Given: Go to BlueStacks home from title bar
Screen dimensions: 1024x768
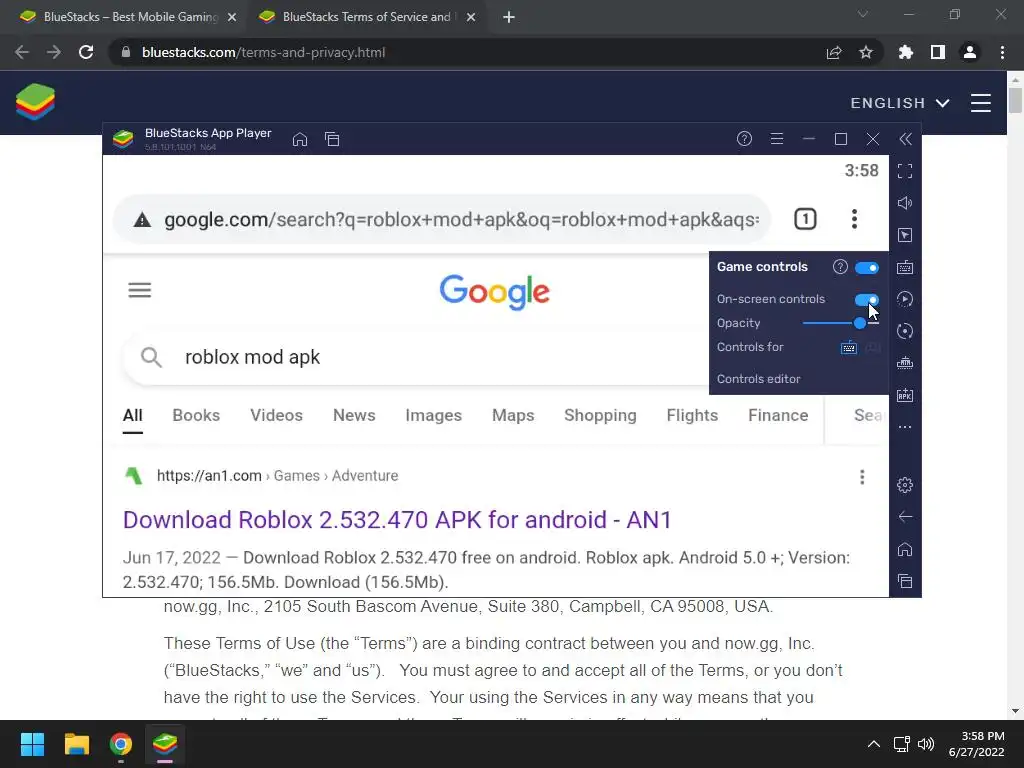Looking at the screenshot, I should pos(300,139).
